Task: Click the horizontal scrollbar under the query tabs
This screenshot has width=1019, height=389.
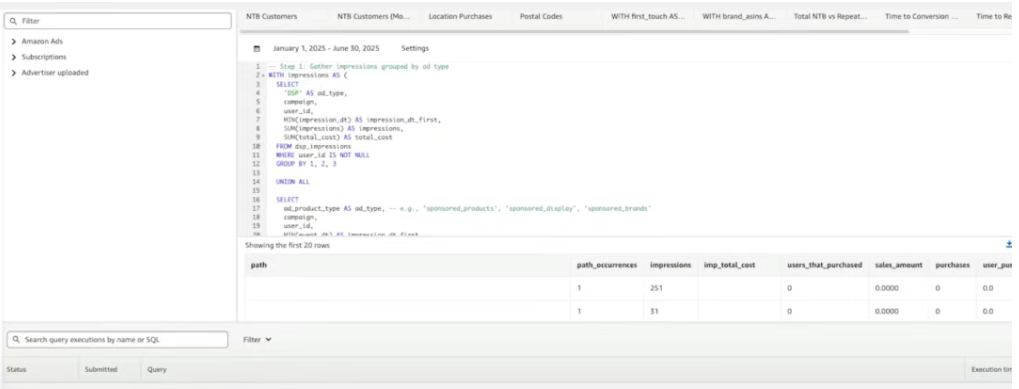Action: click(574, 31)
